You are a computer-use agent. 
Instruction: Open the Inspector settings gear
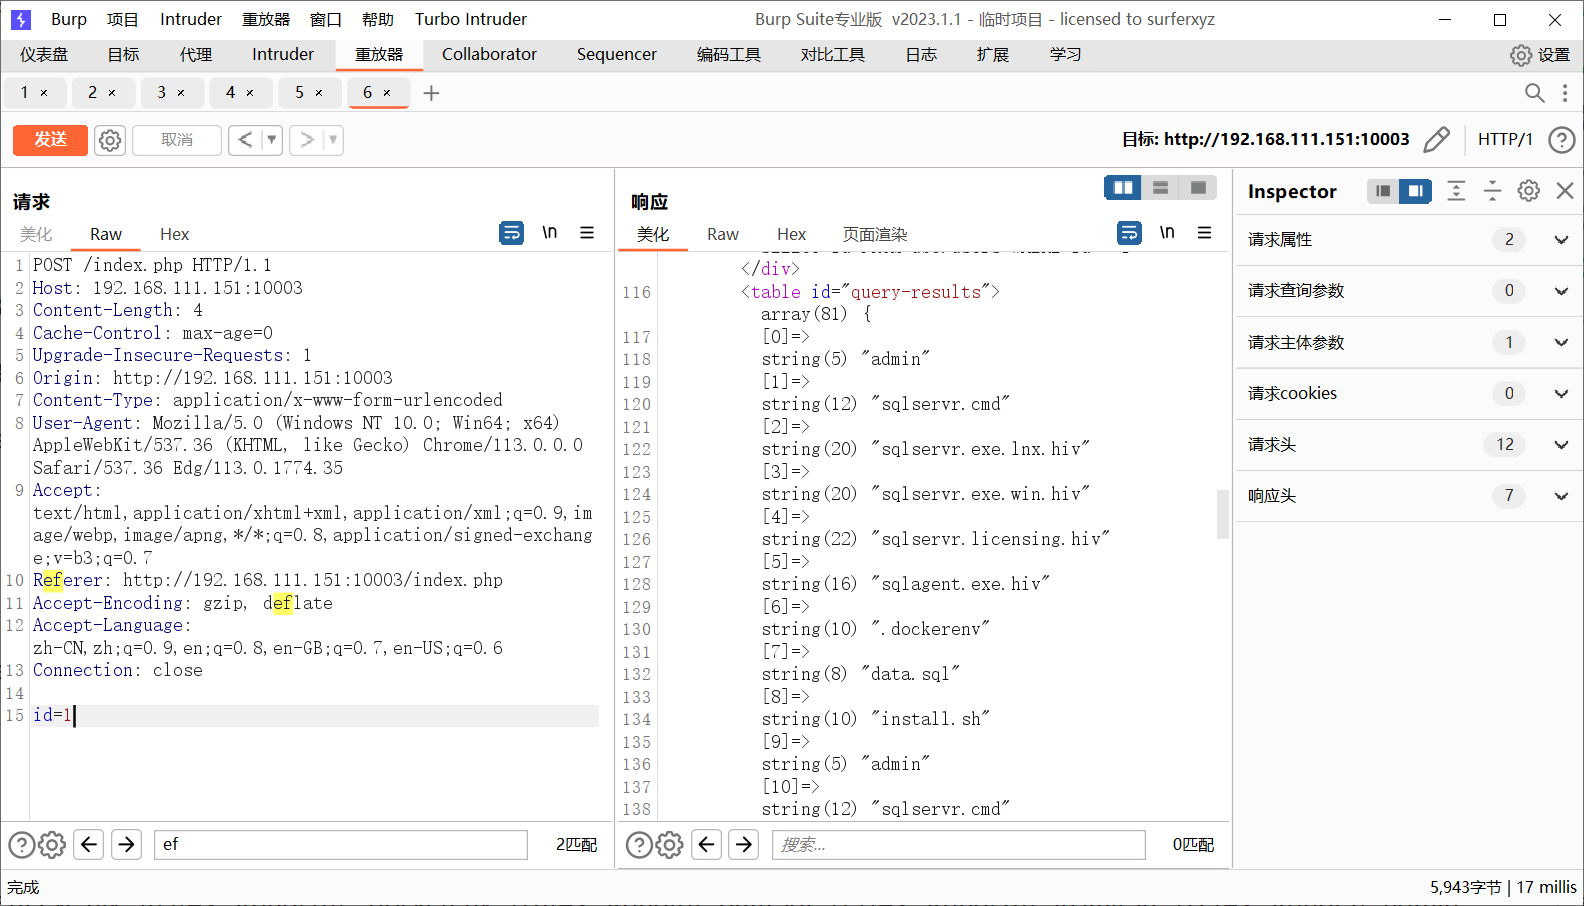click(x=1528, y=191)
